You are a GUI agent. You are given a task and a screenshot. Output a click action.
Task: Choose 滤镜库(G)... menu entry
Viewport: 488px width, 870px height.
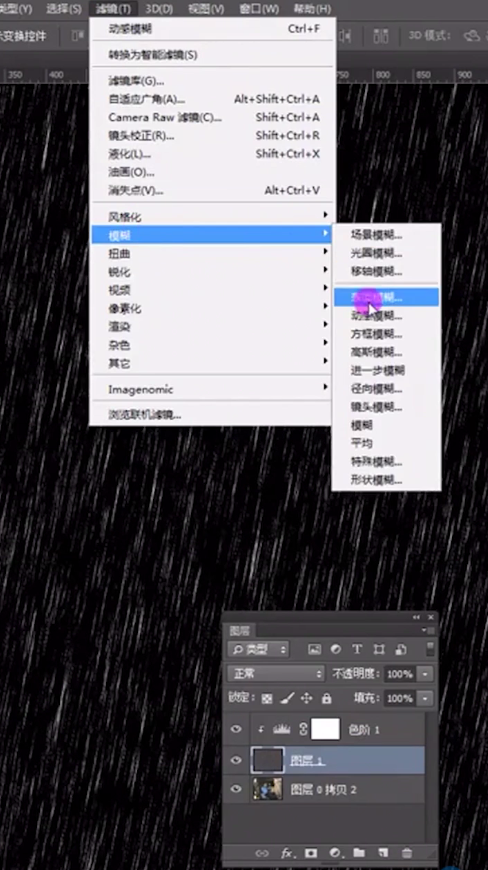click(x=212, y=81)
